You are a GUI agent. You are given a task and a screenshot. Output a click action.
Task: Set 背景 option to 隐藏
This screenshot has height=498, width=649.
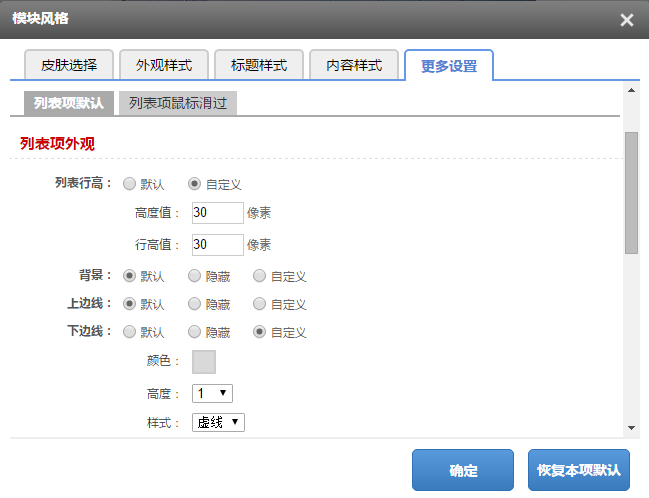195,275
